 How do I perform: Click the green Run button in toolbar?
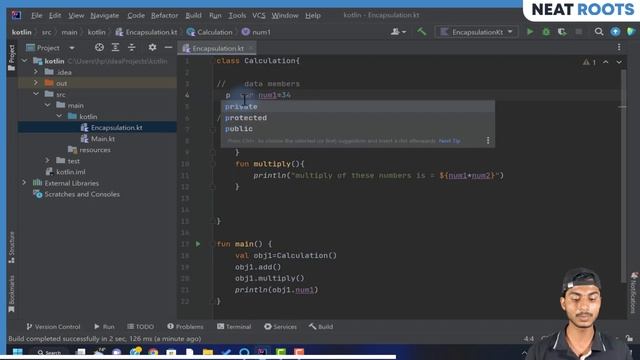pos(530,32)
